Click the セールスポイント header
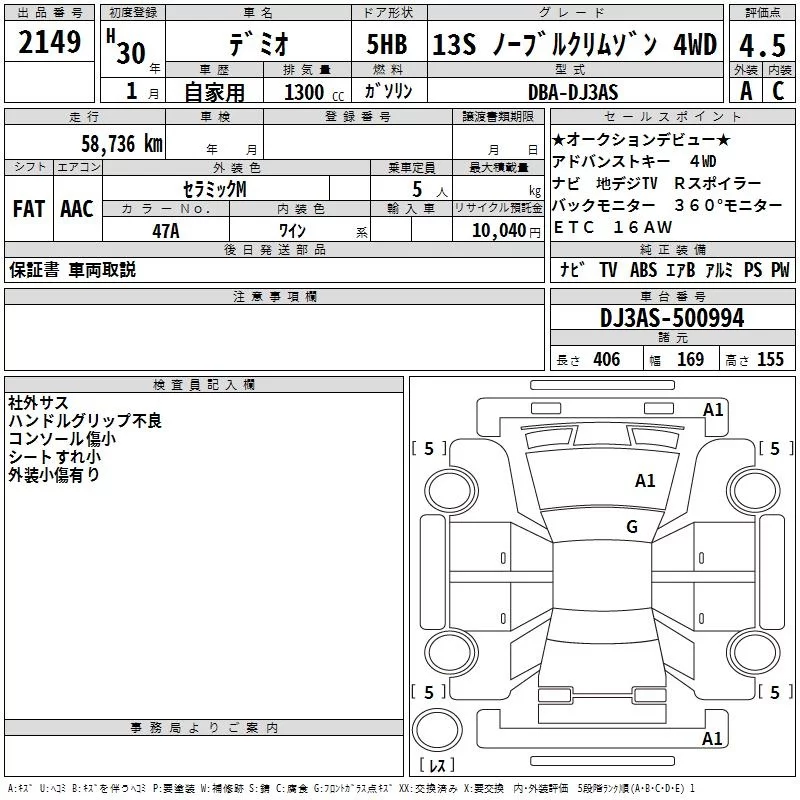Screen dimensions: 800x800 click(672, 116)
